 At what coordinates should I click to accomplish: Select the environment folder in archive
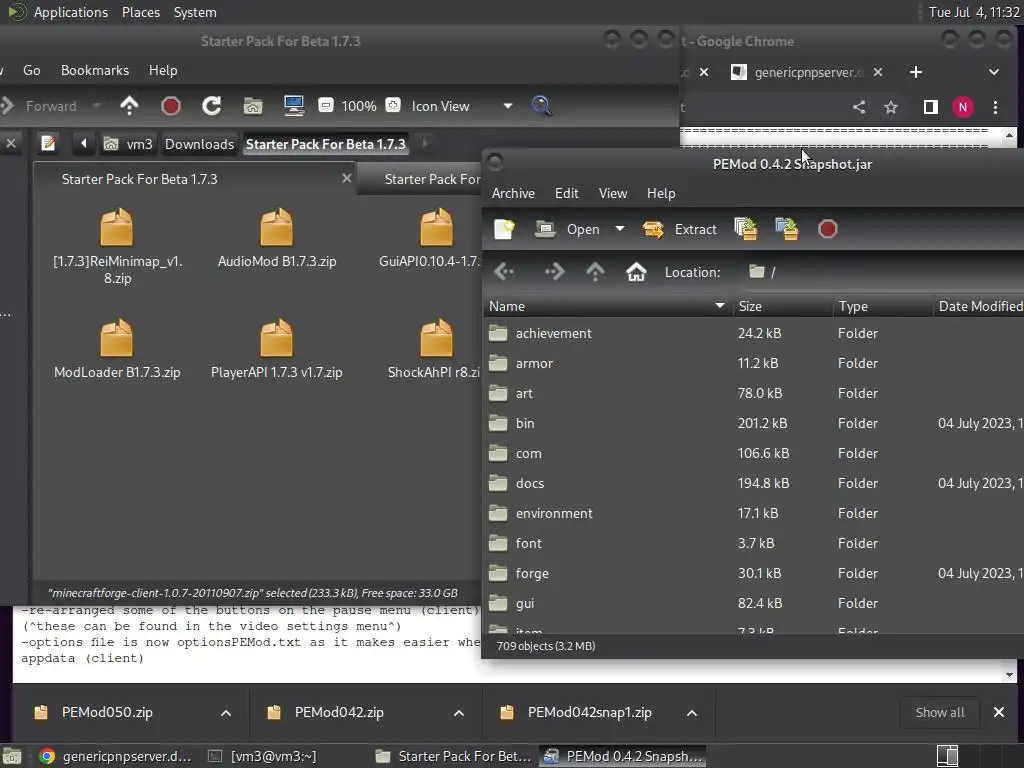pyautogui.click(x=754, y=513)
